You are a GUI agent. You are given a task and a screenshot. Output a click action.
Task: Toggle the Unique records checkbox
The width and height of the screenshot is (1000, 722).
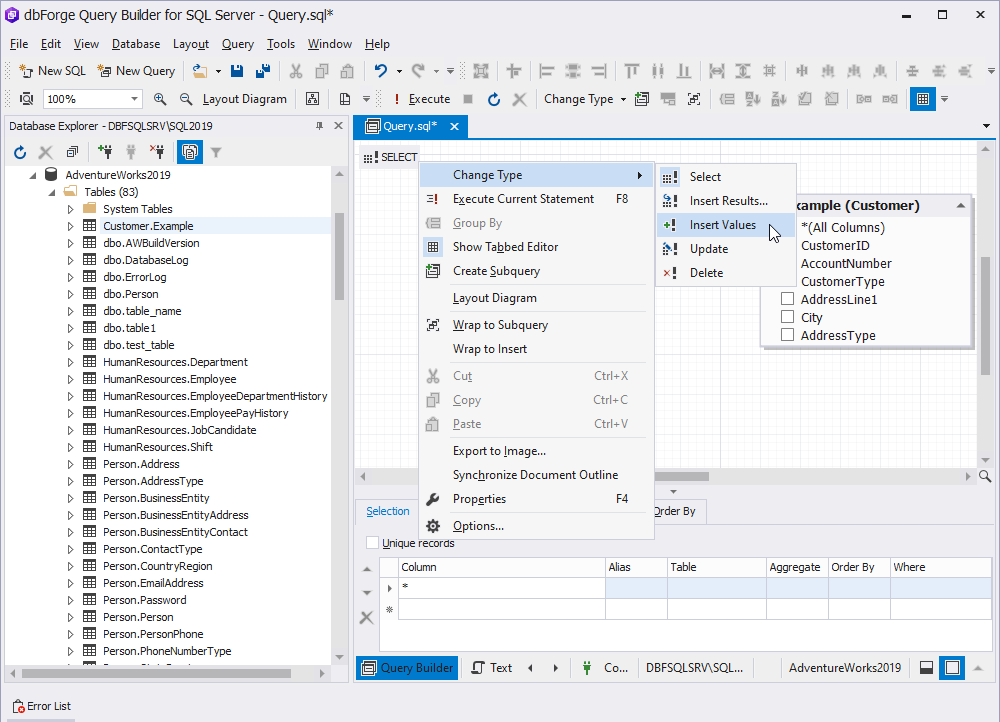click(372, 543)
